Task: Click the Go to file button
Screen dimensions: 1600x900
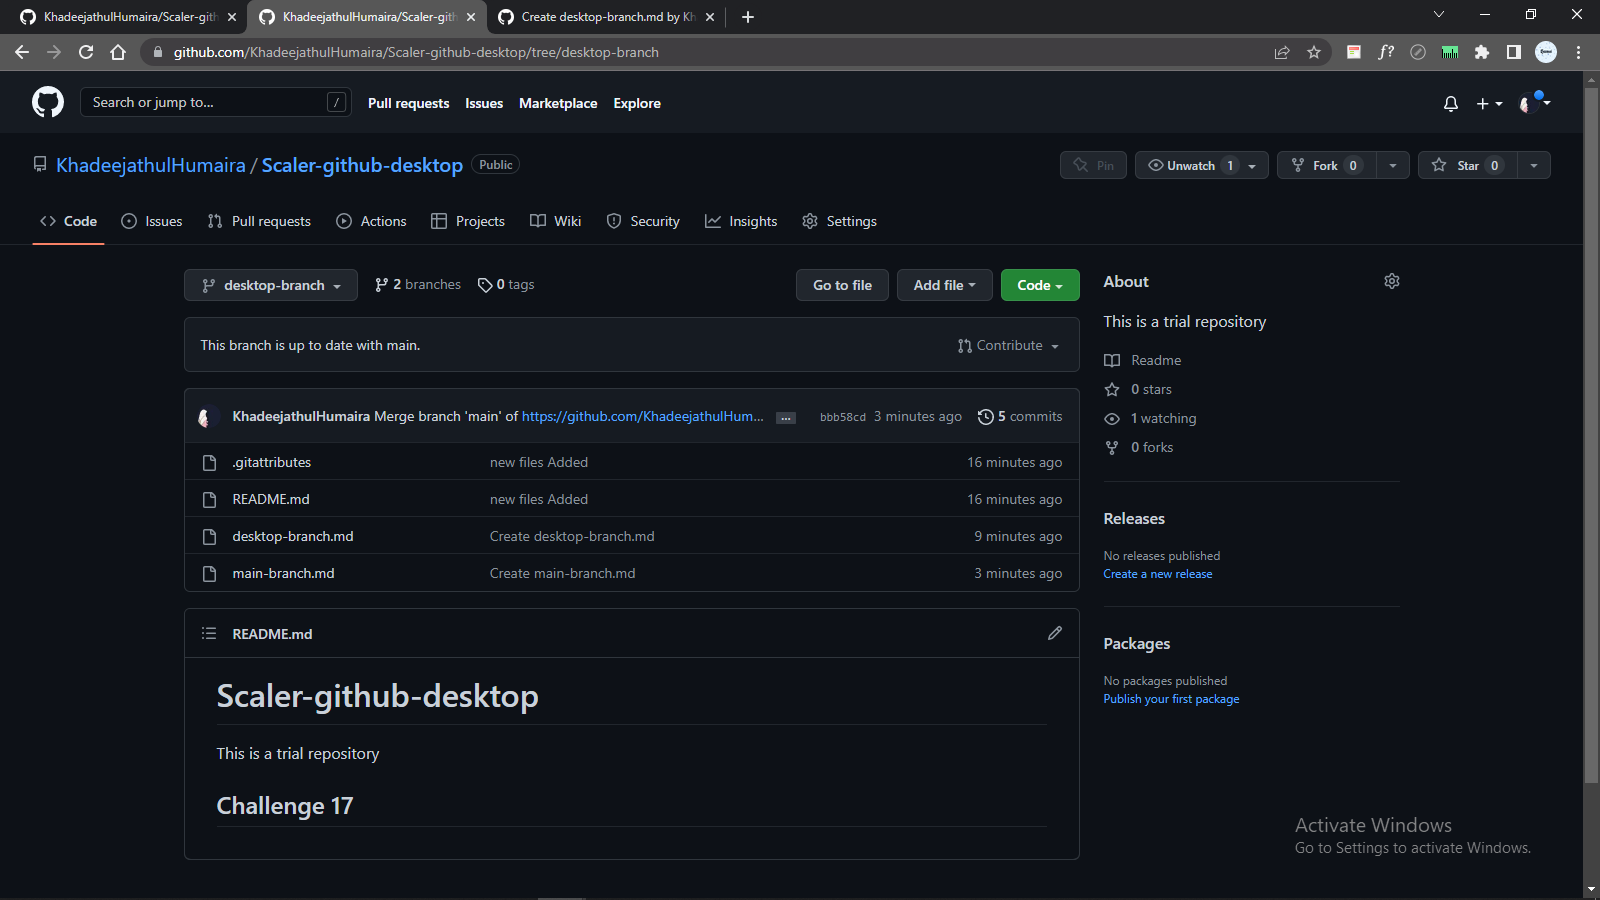Action: point(841,285)
